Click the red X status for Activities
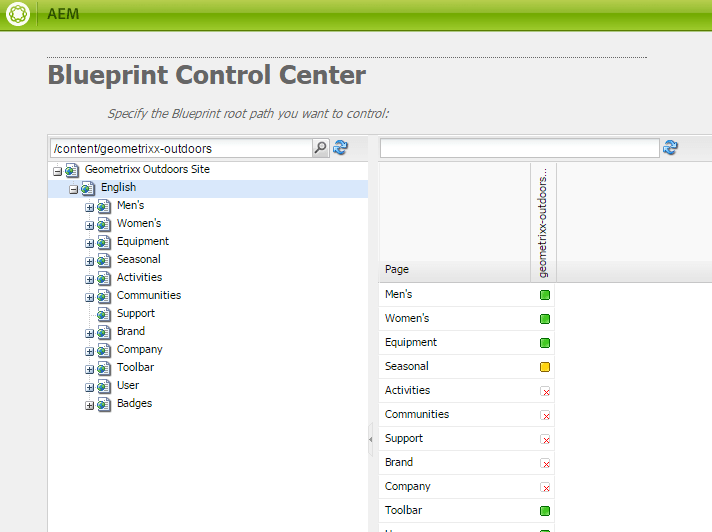This screenshot has height=532, width=712. click(x=545, y=391)
